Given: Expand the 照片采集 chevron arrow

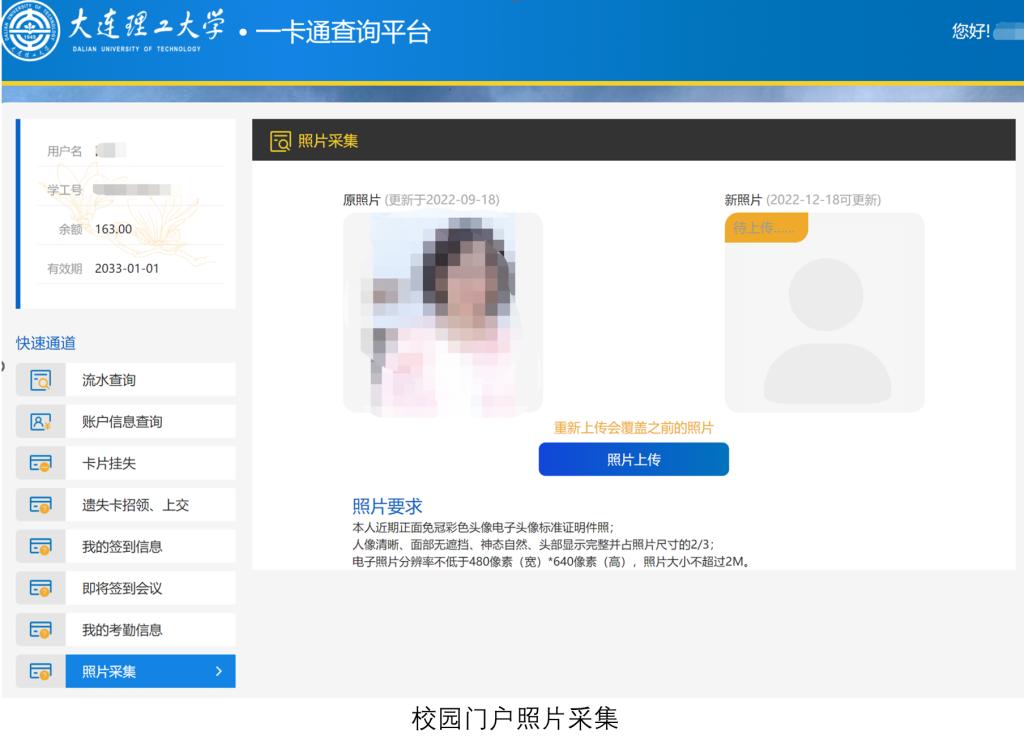Looking at the screenshot, I should (x=218, y=672).
